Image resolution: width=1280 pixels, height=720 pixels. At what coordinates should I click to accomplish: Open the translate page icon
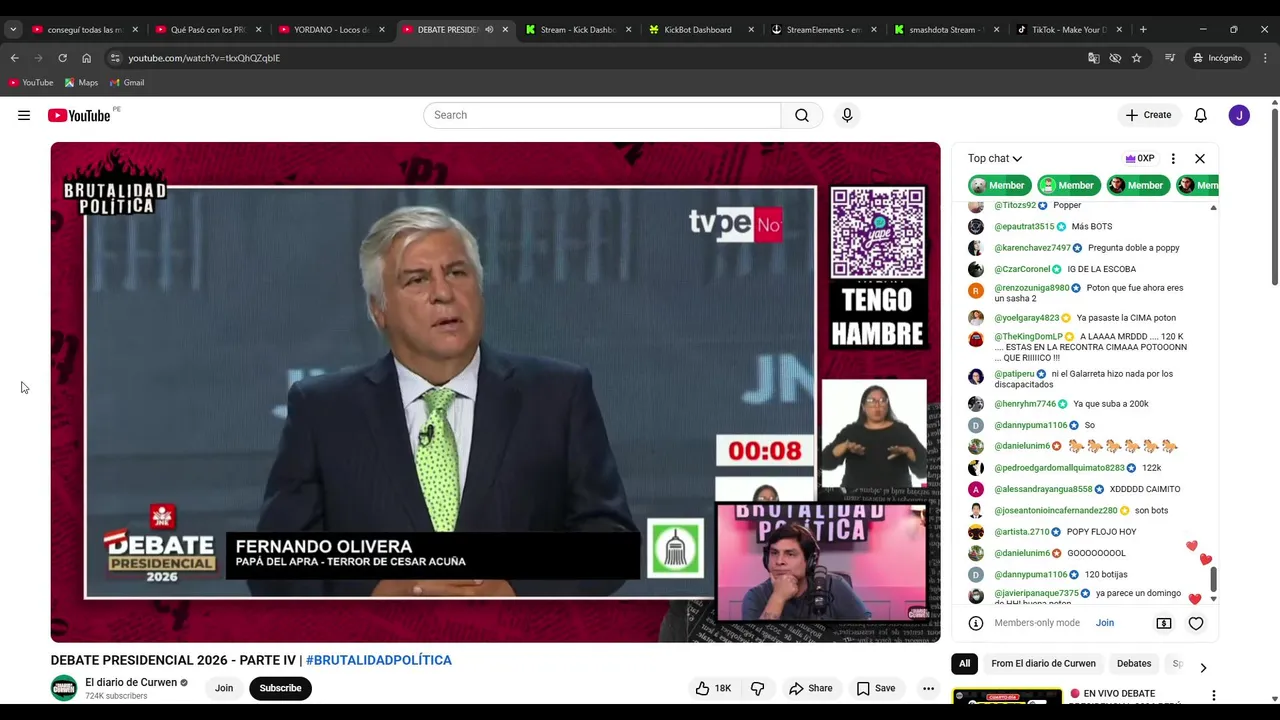click(1094, 58)
